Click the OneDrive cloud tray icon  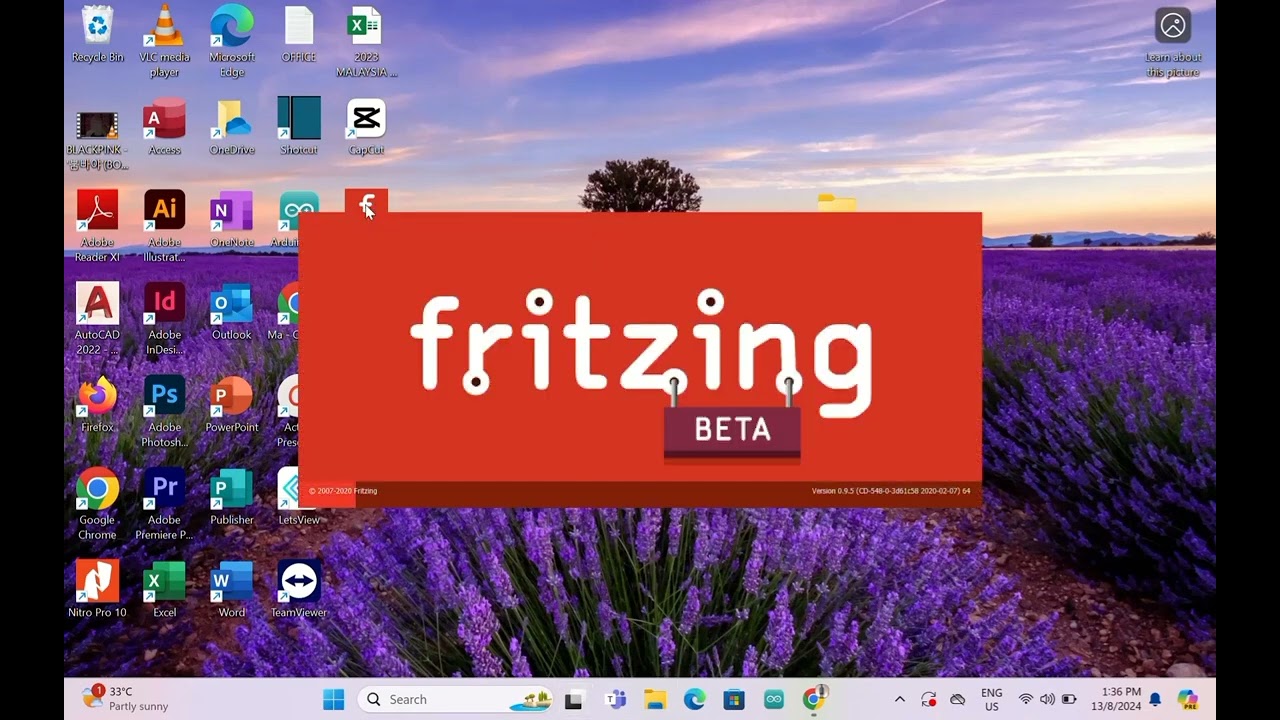point(957,699)
